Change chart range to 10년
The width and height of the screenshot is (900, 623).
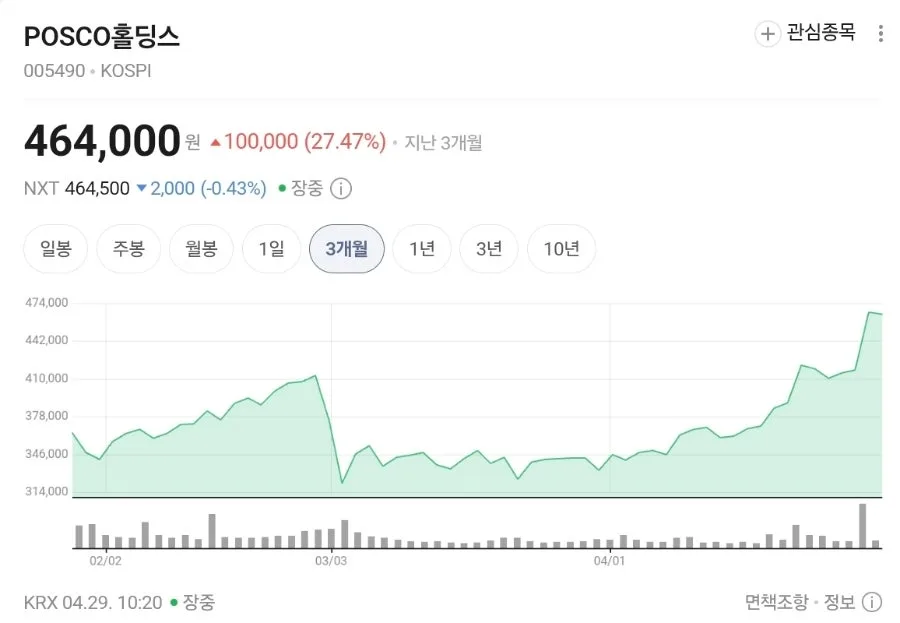(561, 249)
